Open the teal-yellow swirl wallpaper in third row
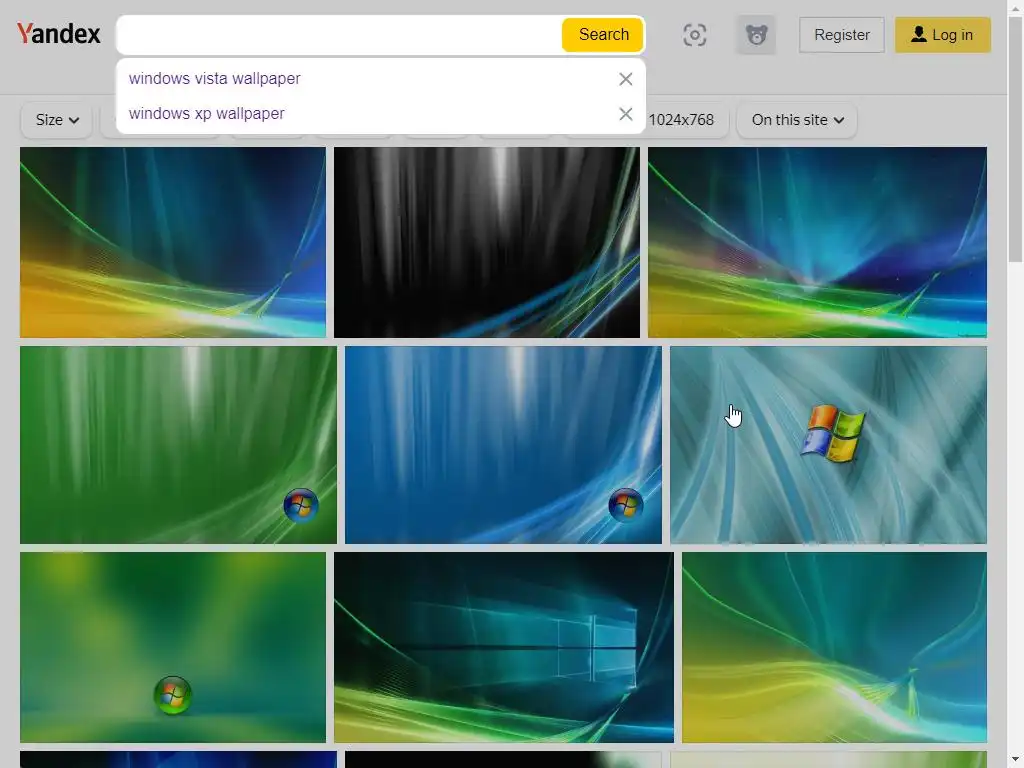 point(834,647)
